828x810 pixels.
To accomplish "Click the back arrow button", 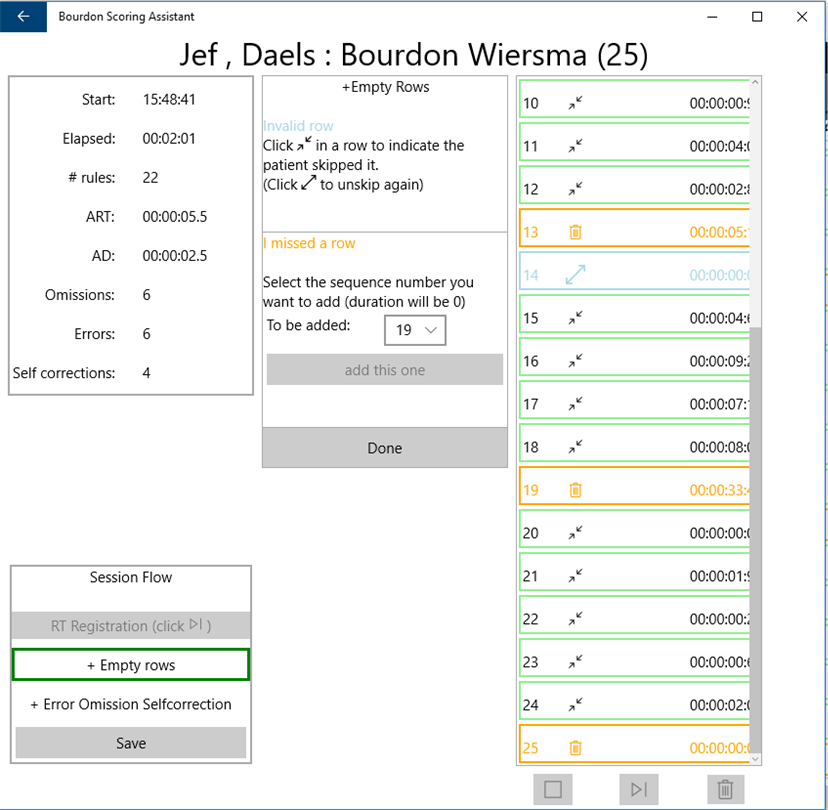I will [23, 16].
